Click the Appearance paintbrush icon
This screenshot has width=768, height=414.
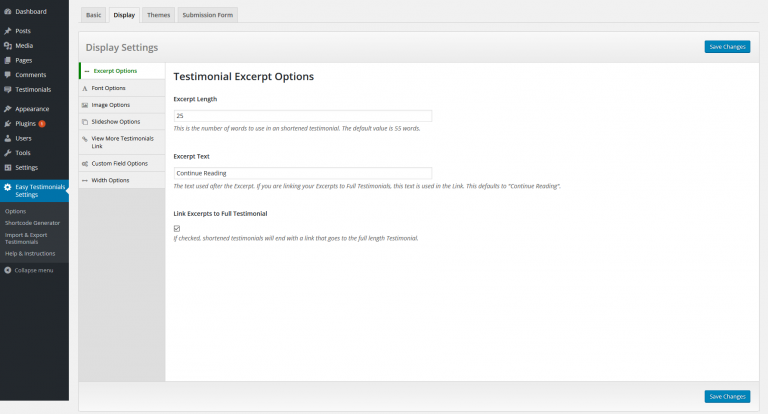8,108
